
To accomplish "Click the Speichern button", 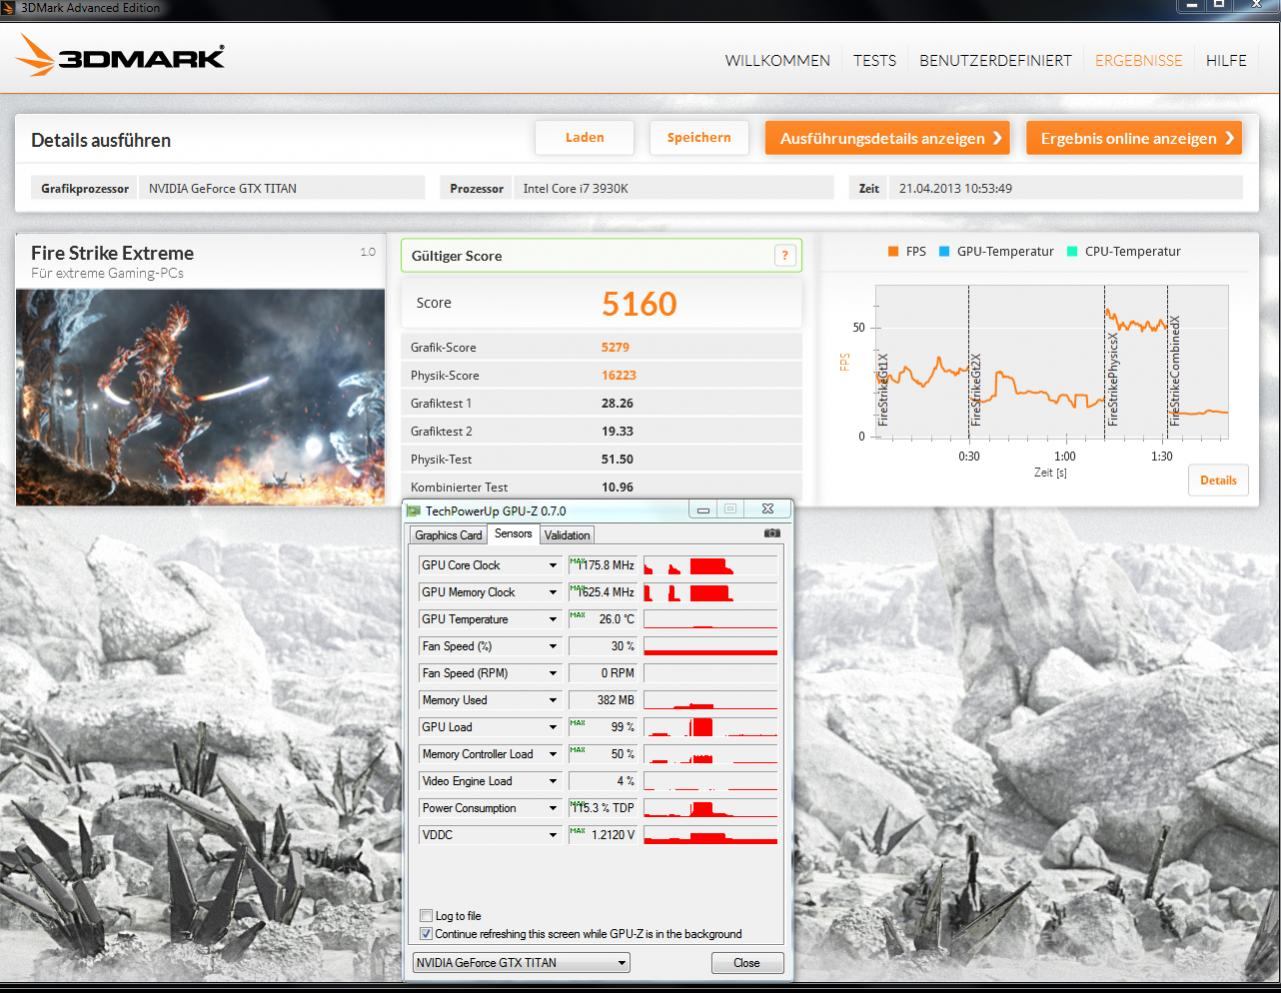I will pyautogui.click(x=699, y=138).
